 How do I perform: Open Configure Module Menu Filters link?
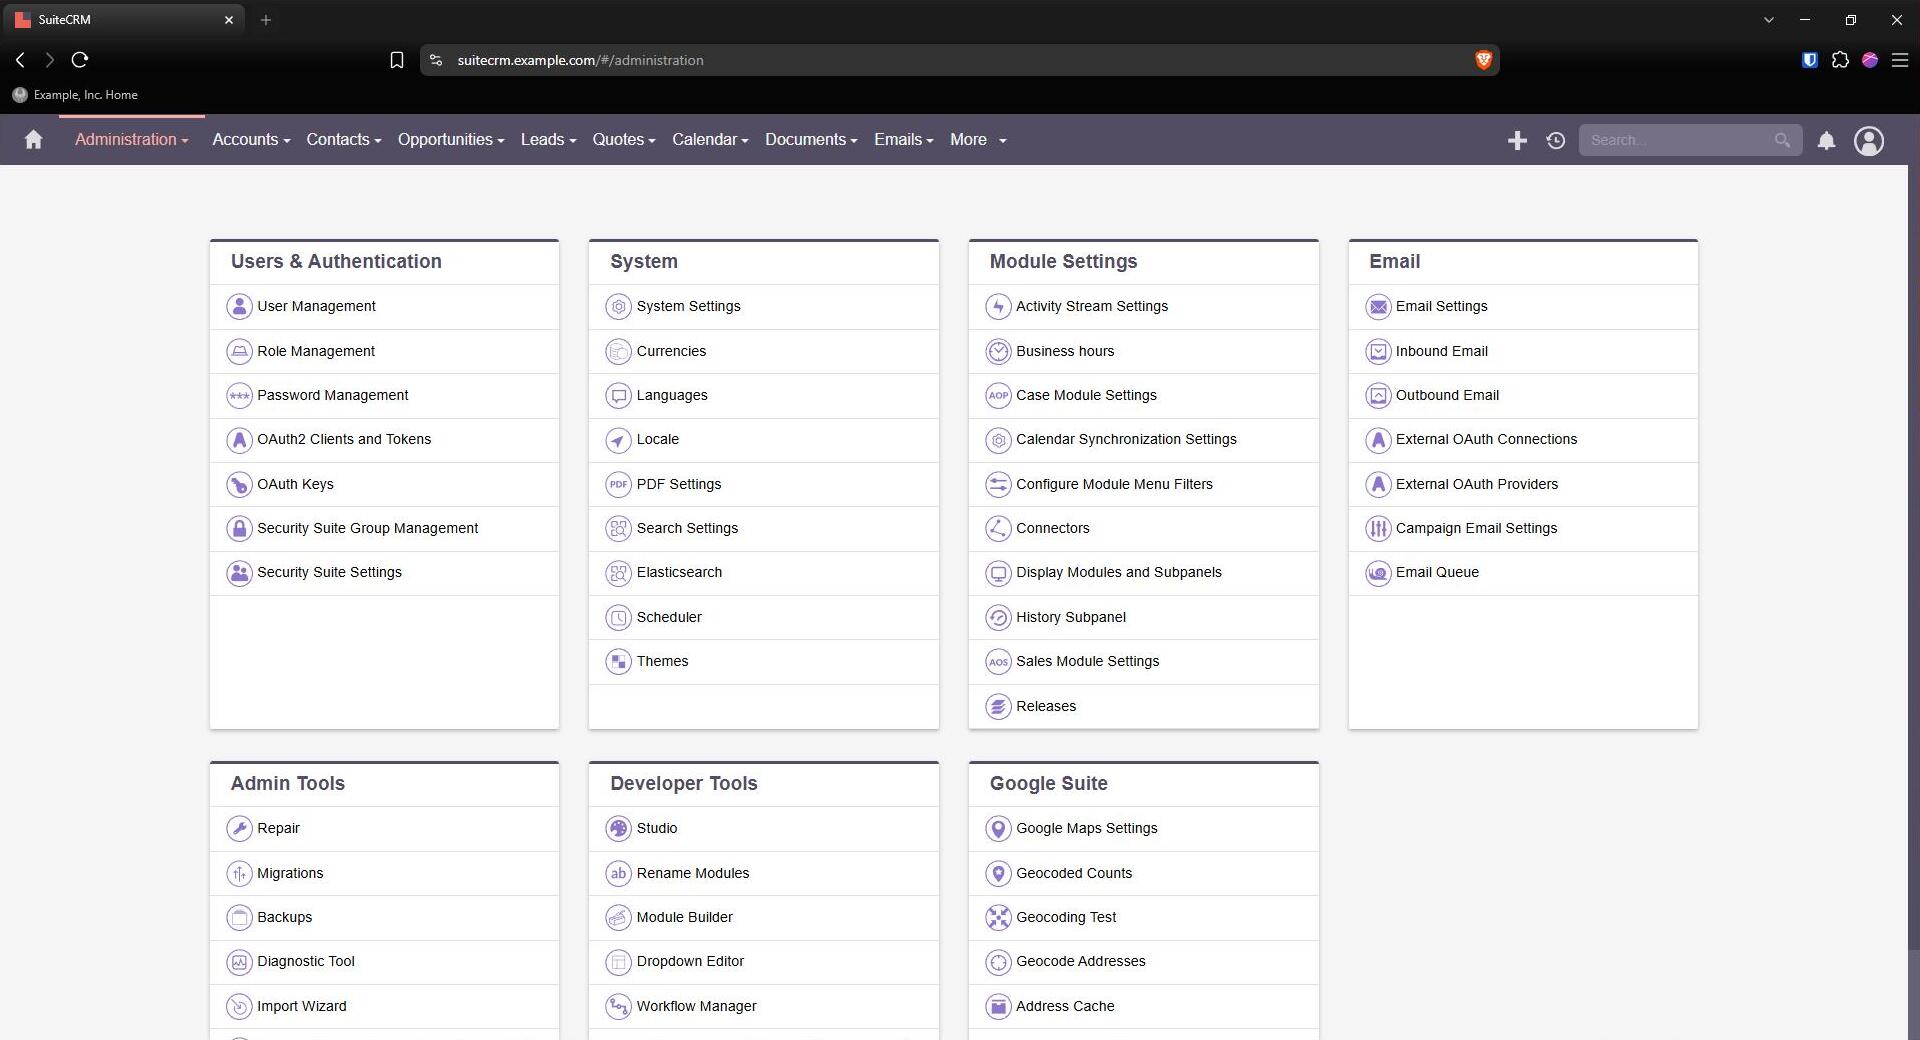tap(1114, 484)
